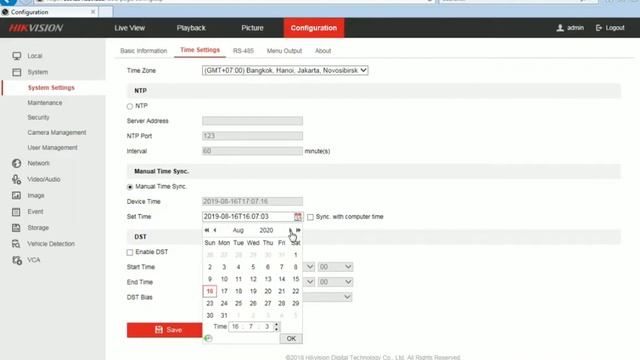Click the red Save button

click(x=164, y=330)
